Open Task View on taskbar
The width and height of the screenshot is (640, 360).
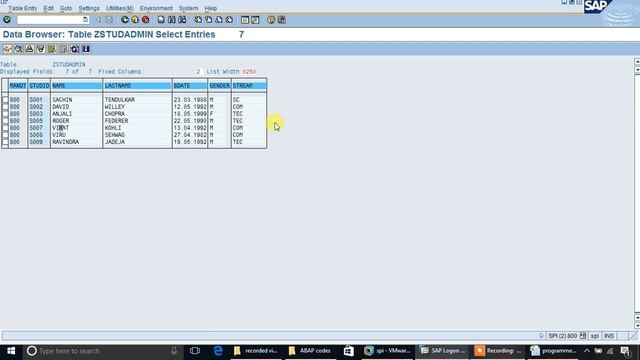[195, 351]
